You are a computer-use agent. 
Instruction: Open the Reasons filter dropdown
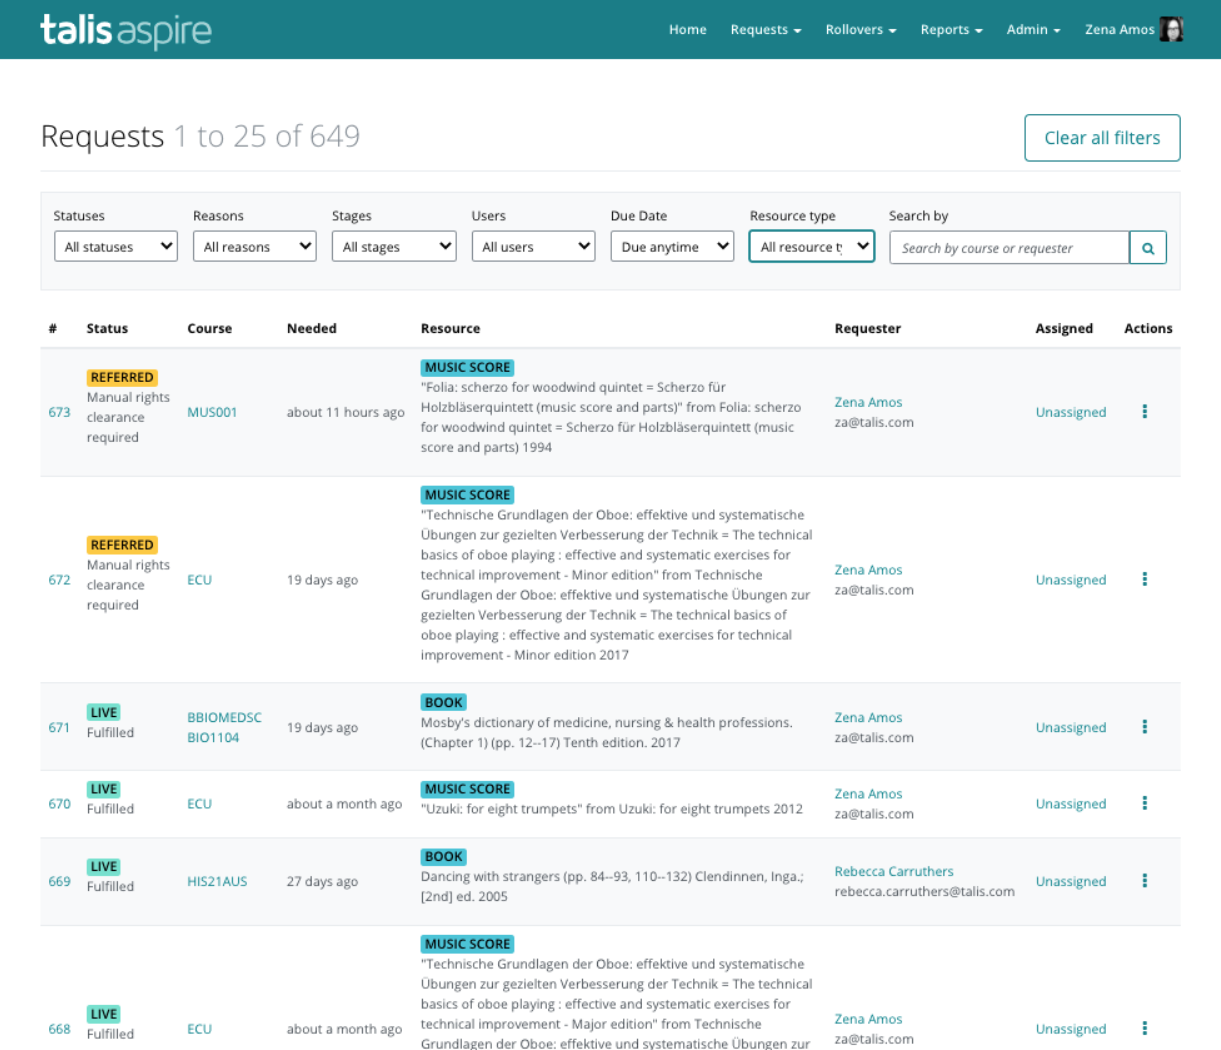(x=255, y=247)
